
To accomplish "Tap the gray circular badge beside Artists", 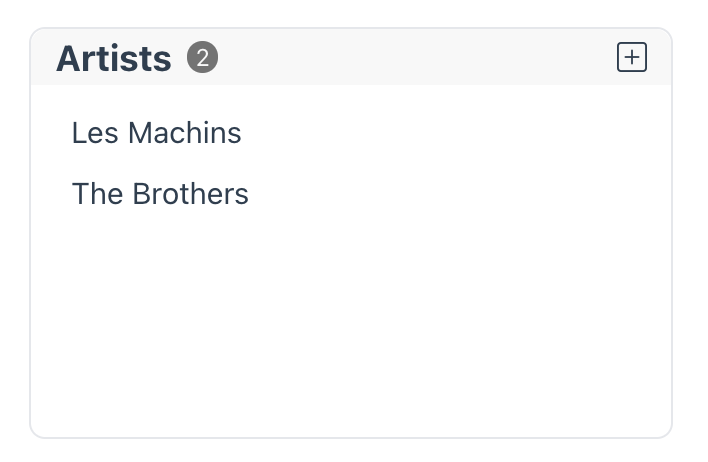I will pyautogui.click(x=202, y=57).
